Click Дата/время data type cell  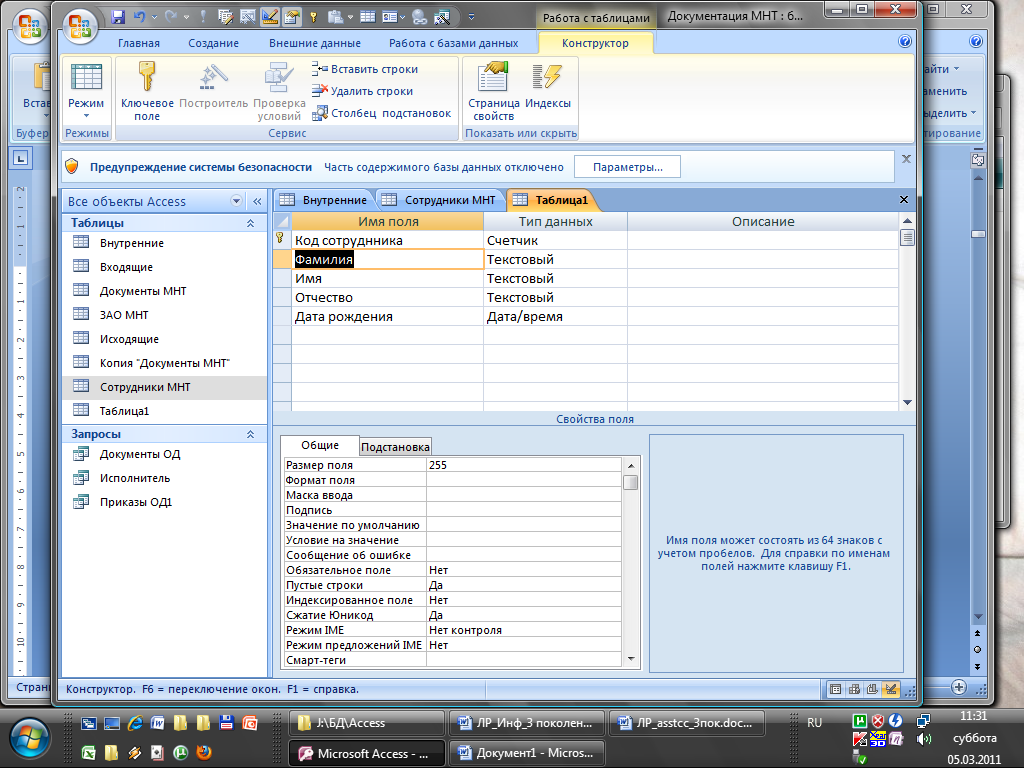(x=555, y=317)
